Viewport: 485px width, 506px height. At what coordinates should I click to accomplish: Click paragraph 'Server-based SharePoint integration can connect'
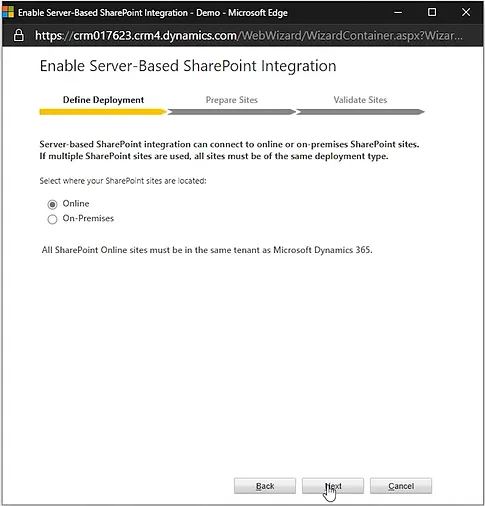(x=229, y=150)
